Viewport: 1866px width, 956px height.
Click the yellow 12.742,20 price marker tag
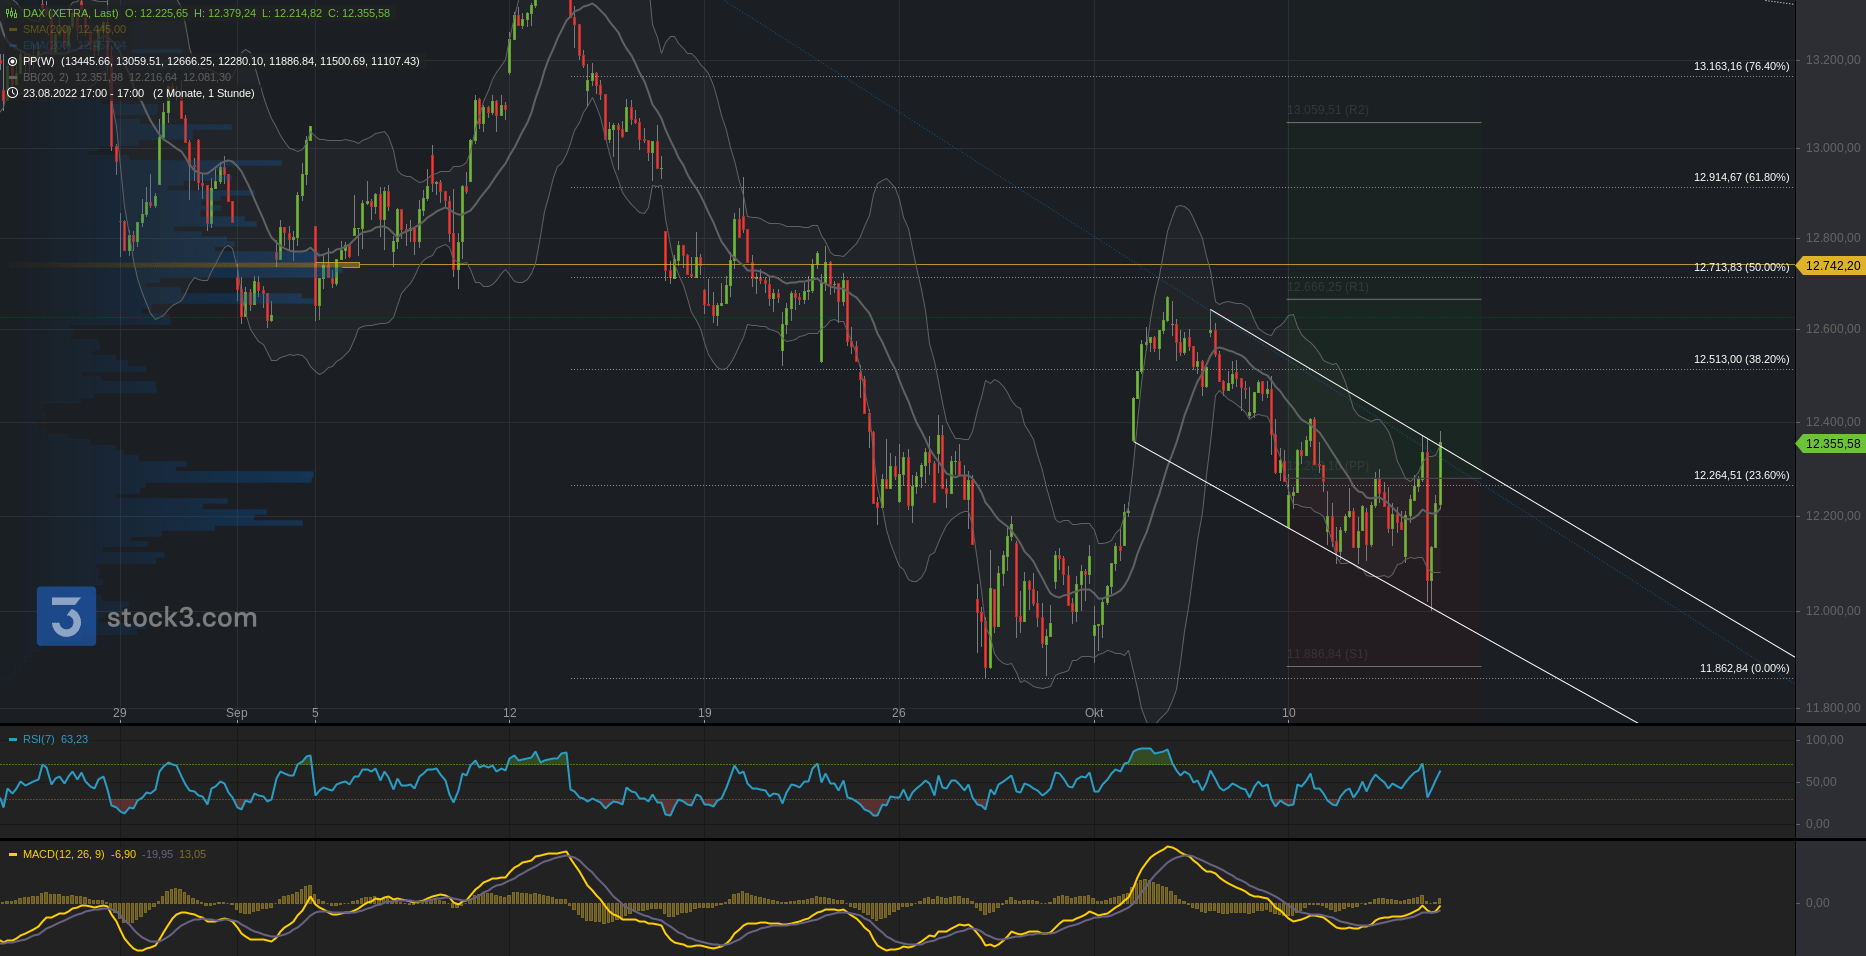1832,266
